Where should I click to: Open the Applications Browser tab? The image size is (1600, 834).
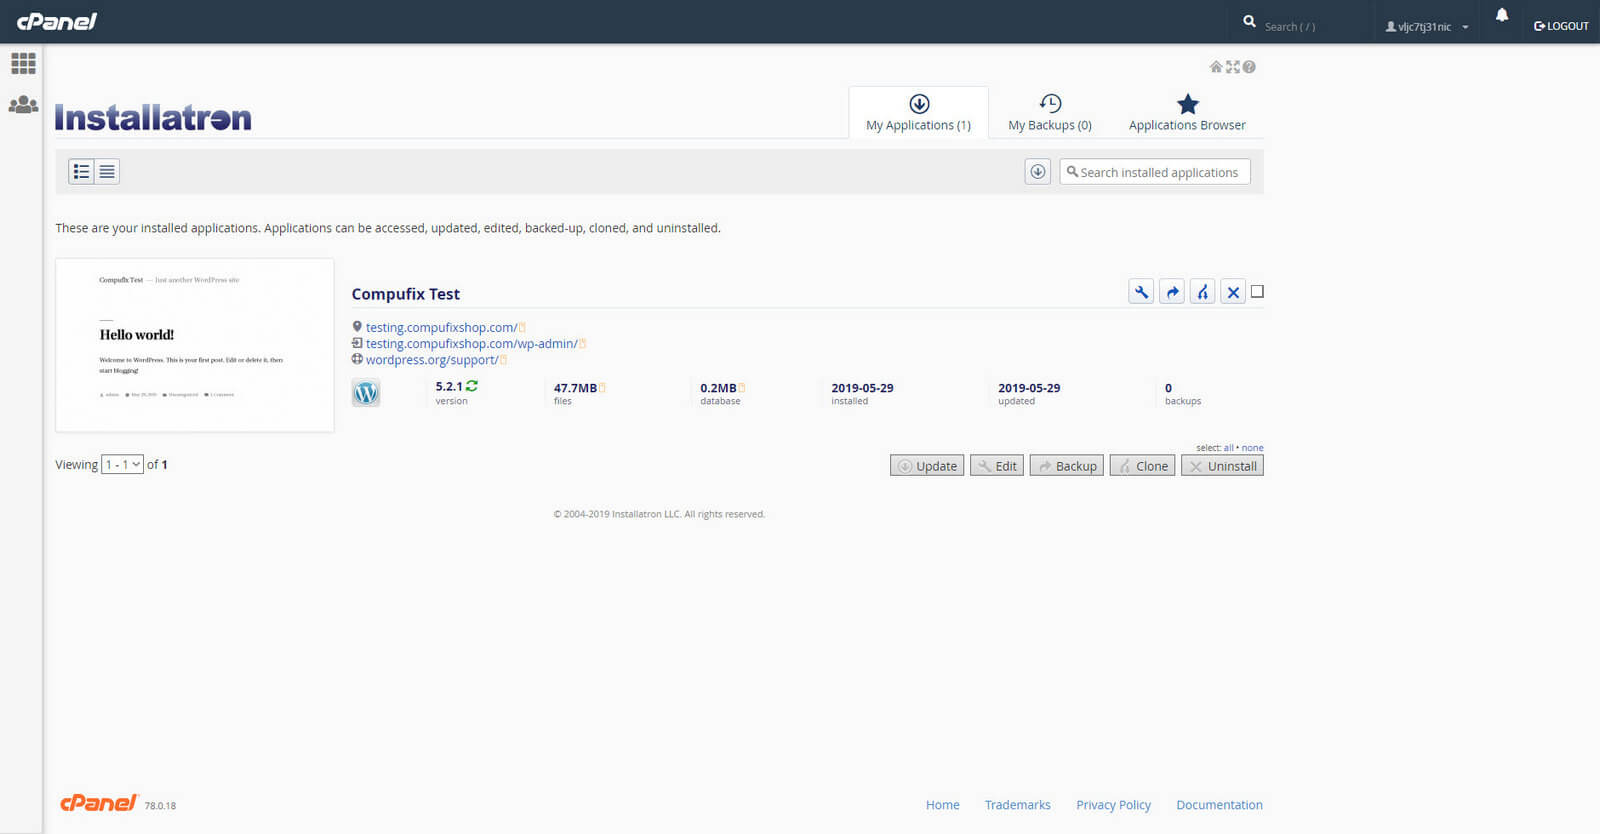point(1187,112)
